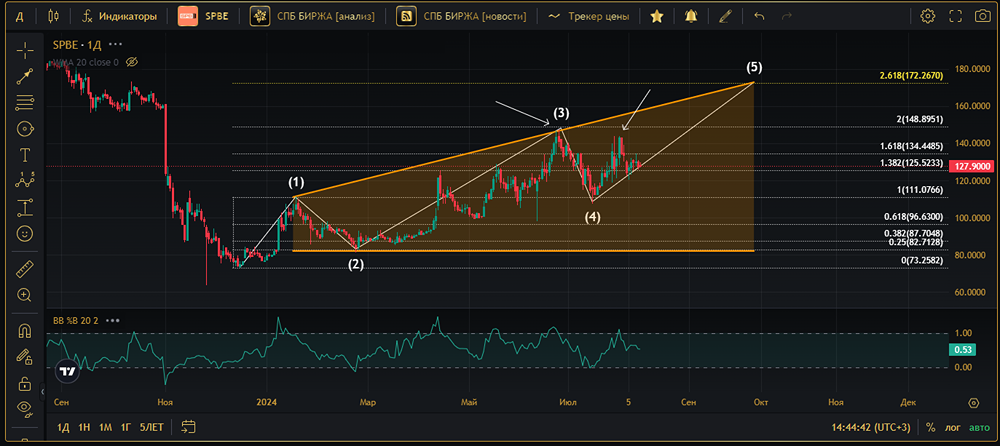Expand the SPBE 1Д legend options menu
The image size is (1000, 446).
[116, 45]
